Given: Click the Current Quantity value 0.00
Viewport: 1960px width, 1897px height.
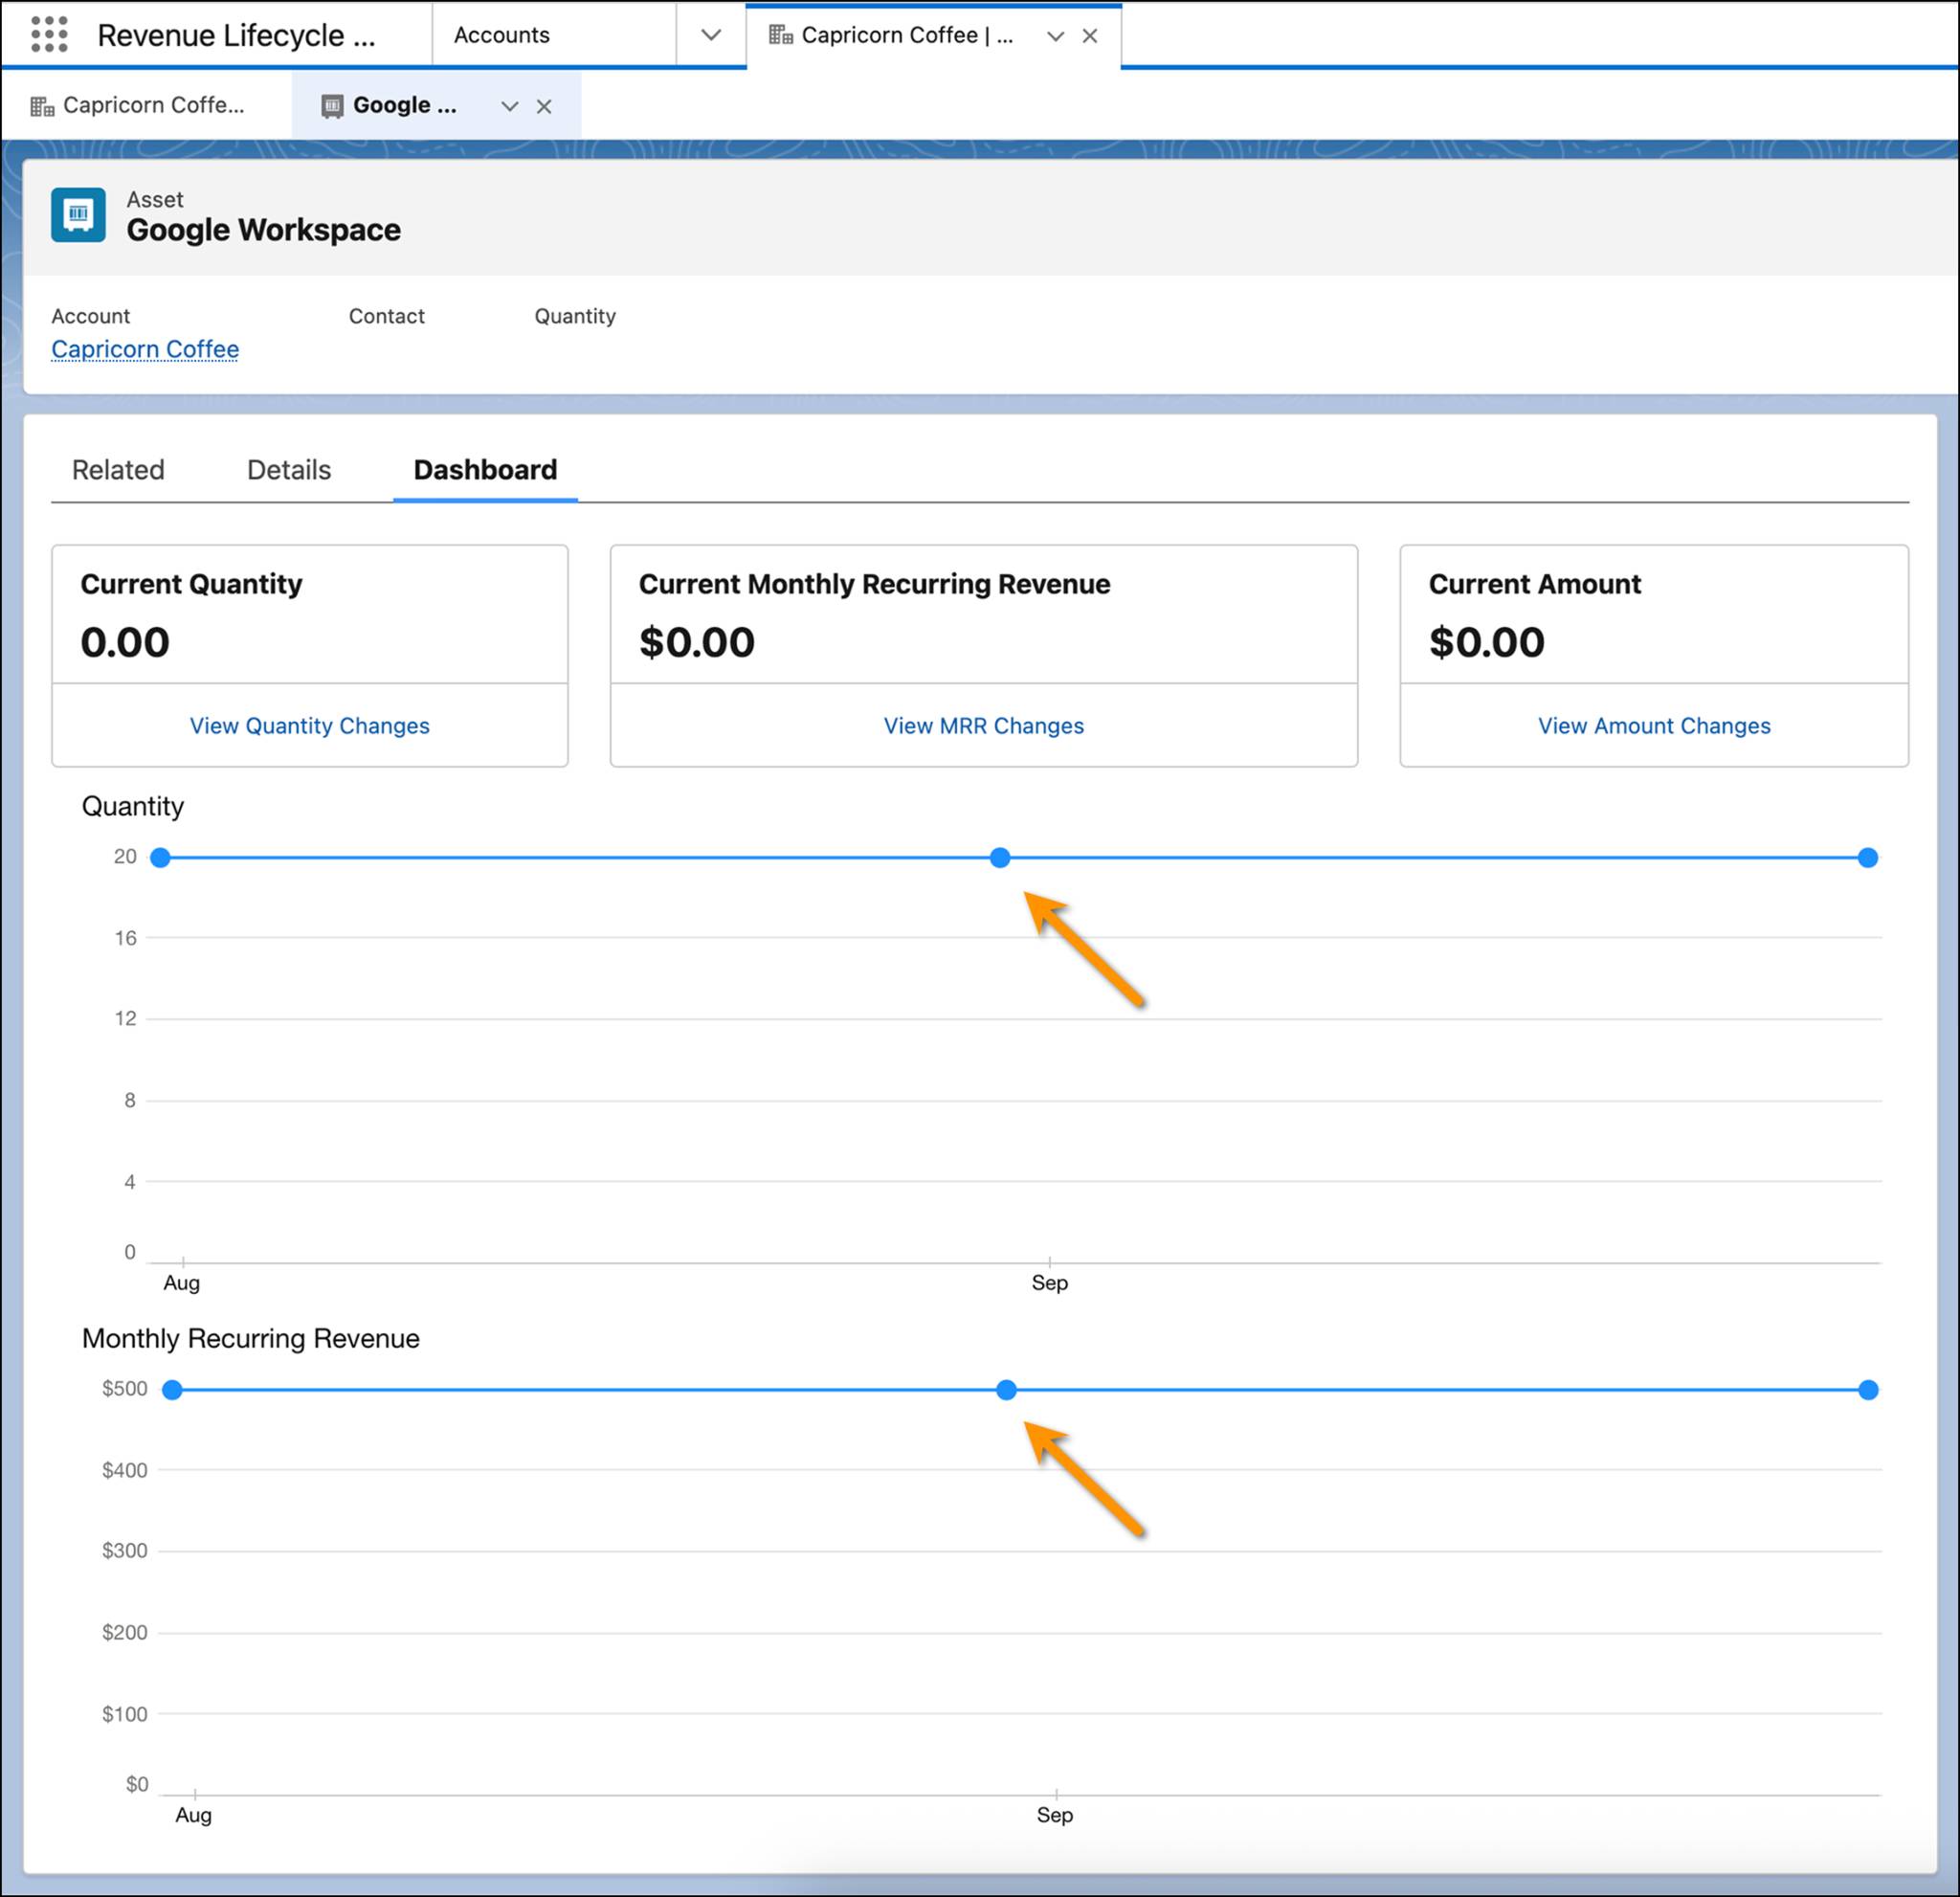Looking at the screenshot, I should [125, 642].
